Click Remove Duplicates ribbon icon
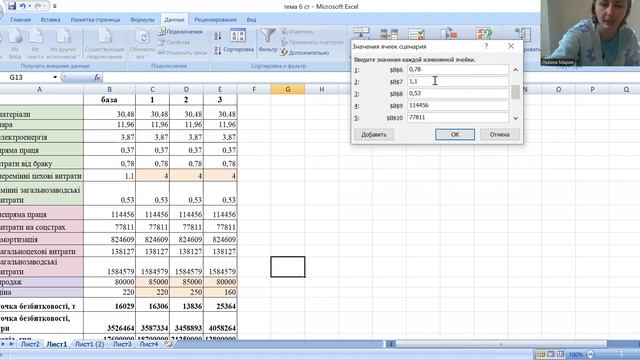The width and height of the screenshot is (640, 360). (x=389, y=33)
